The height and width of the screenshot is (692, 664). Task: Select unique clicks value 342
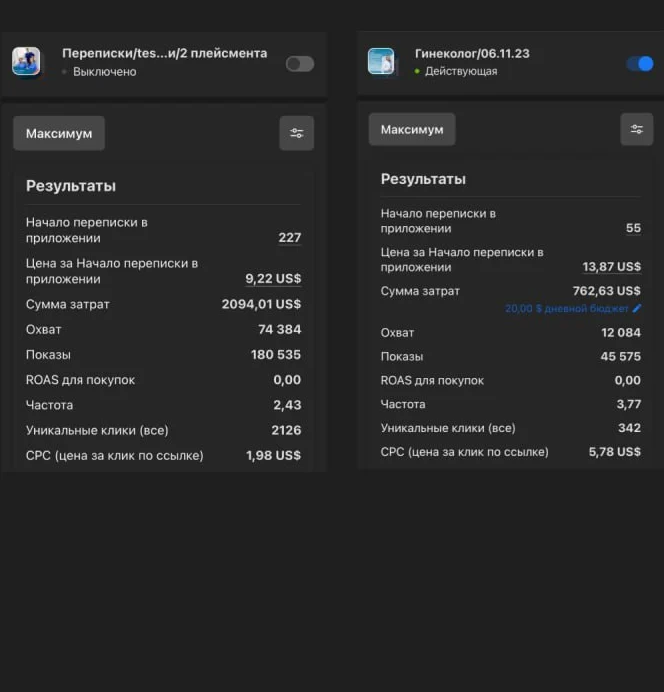(630, 428)
